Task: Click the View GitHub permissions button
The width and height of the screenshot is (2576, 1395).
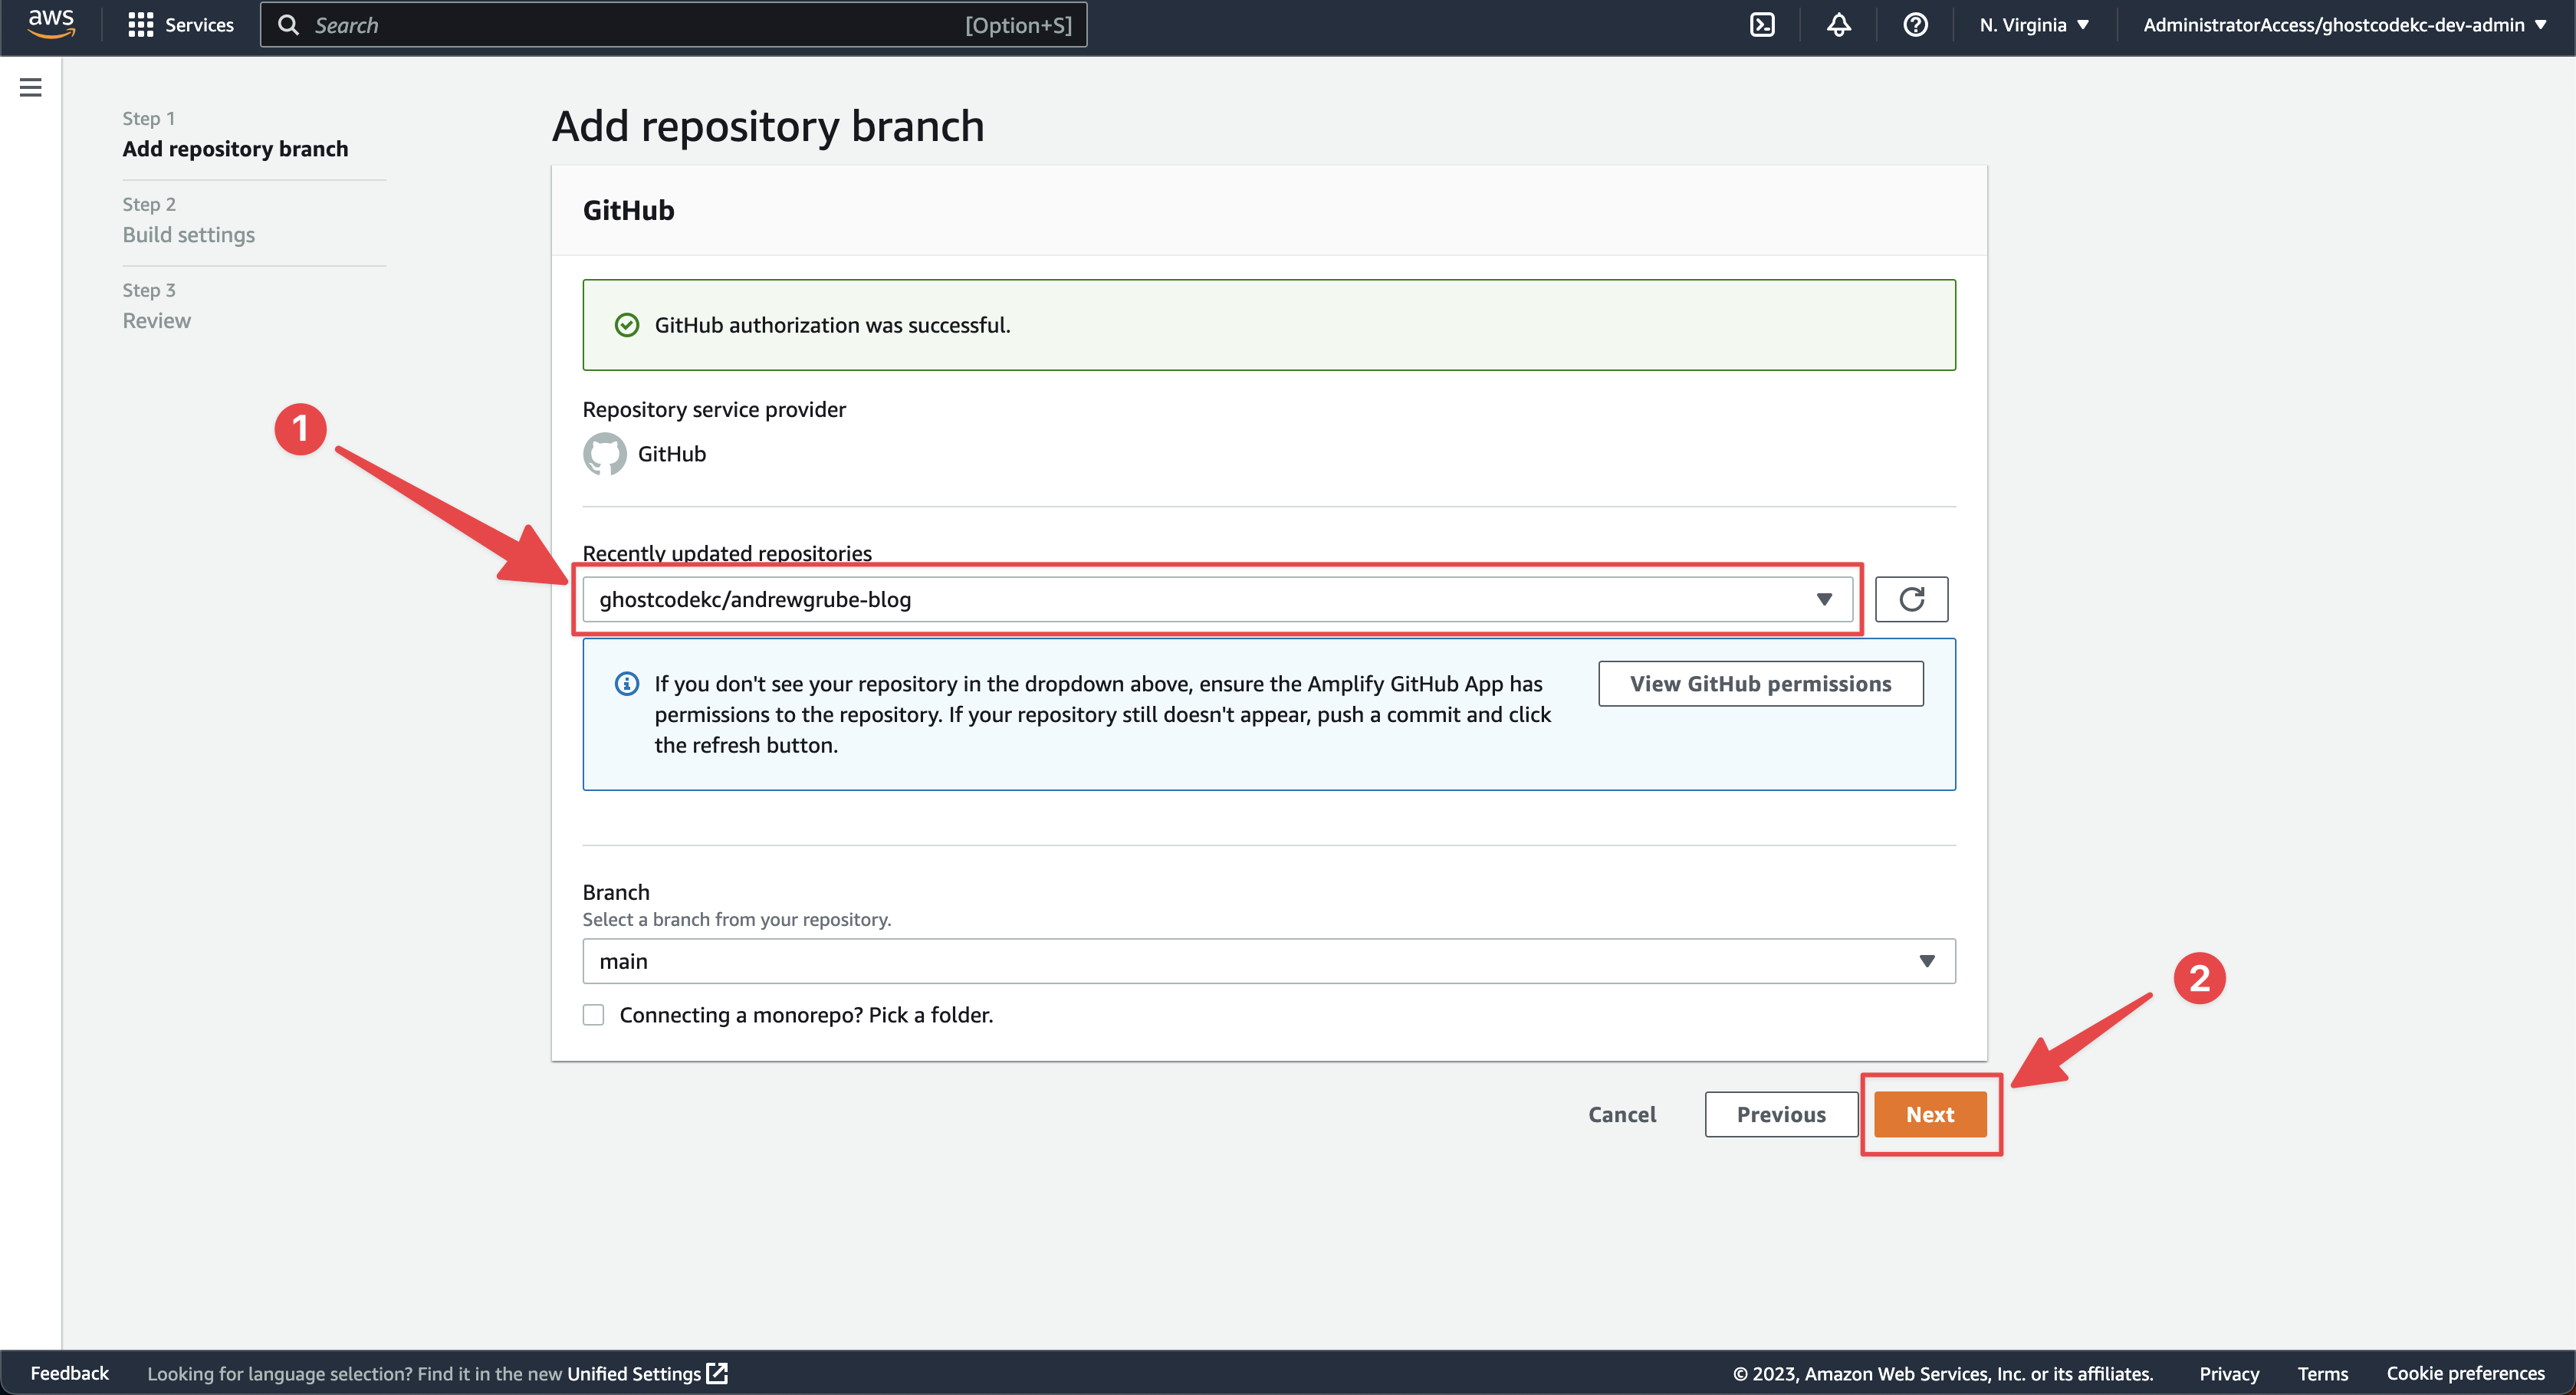Action: (1760, 682)
